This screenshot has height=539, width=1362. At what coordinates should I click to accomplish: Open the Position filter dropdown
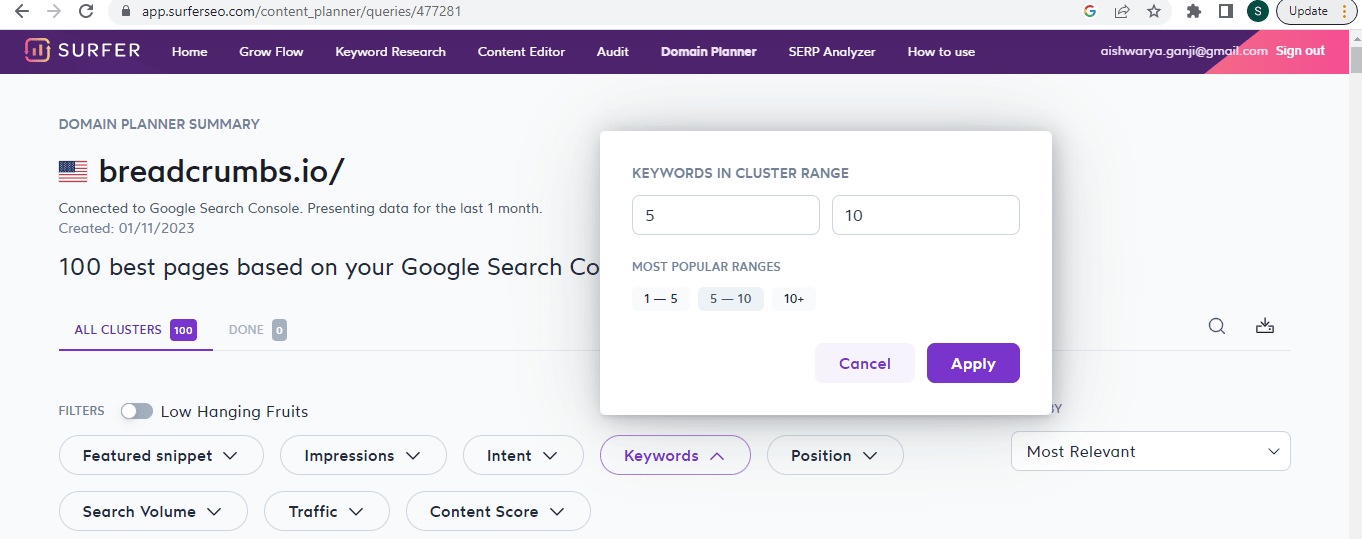click(x=835, y=455)
